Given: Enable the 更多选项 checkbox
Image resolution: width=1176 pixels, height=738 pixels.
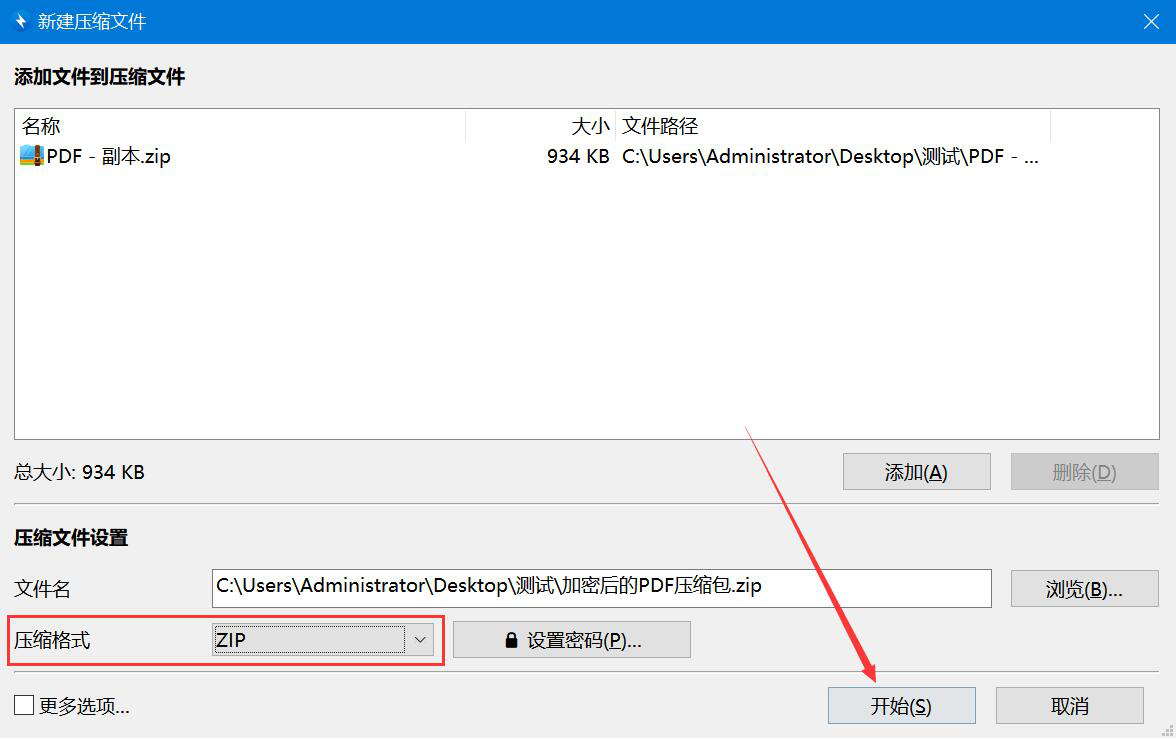Looking at the screenshot, I should point(24,705).
